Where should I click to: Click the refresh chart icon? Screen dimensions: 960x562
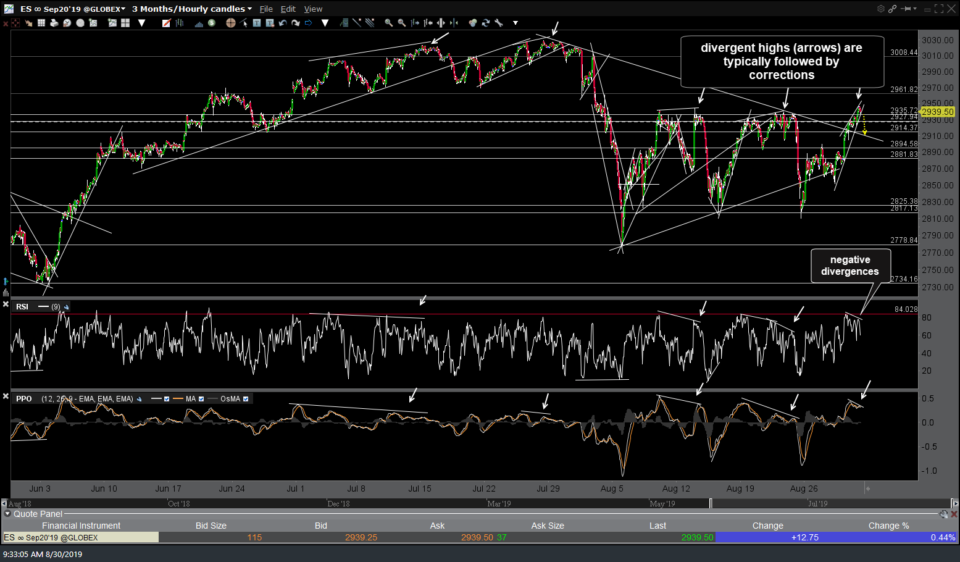[486, 23]
